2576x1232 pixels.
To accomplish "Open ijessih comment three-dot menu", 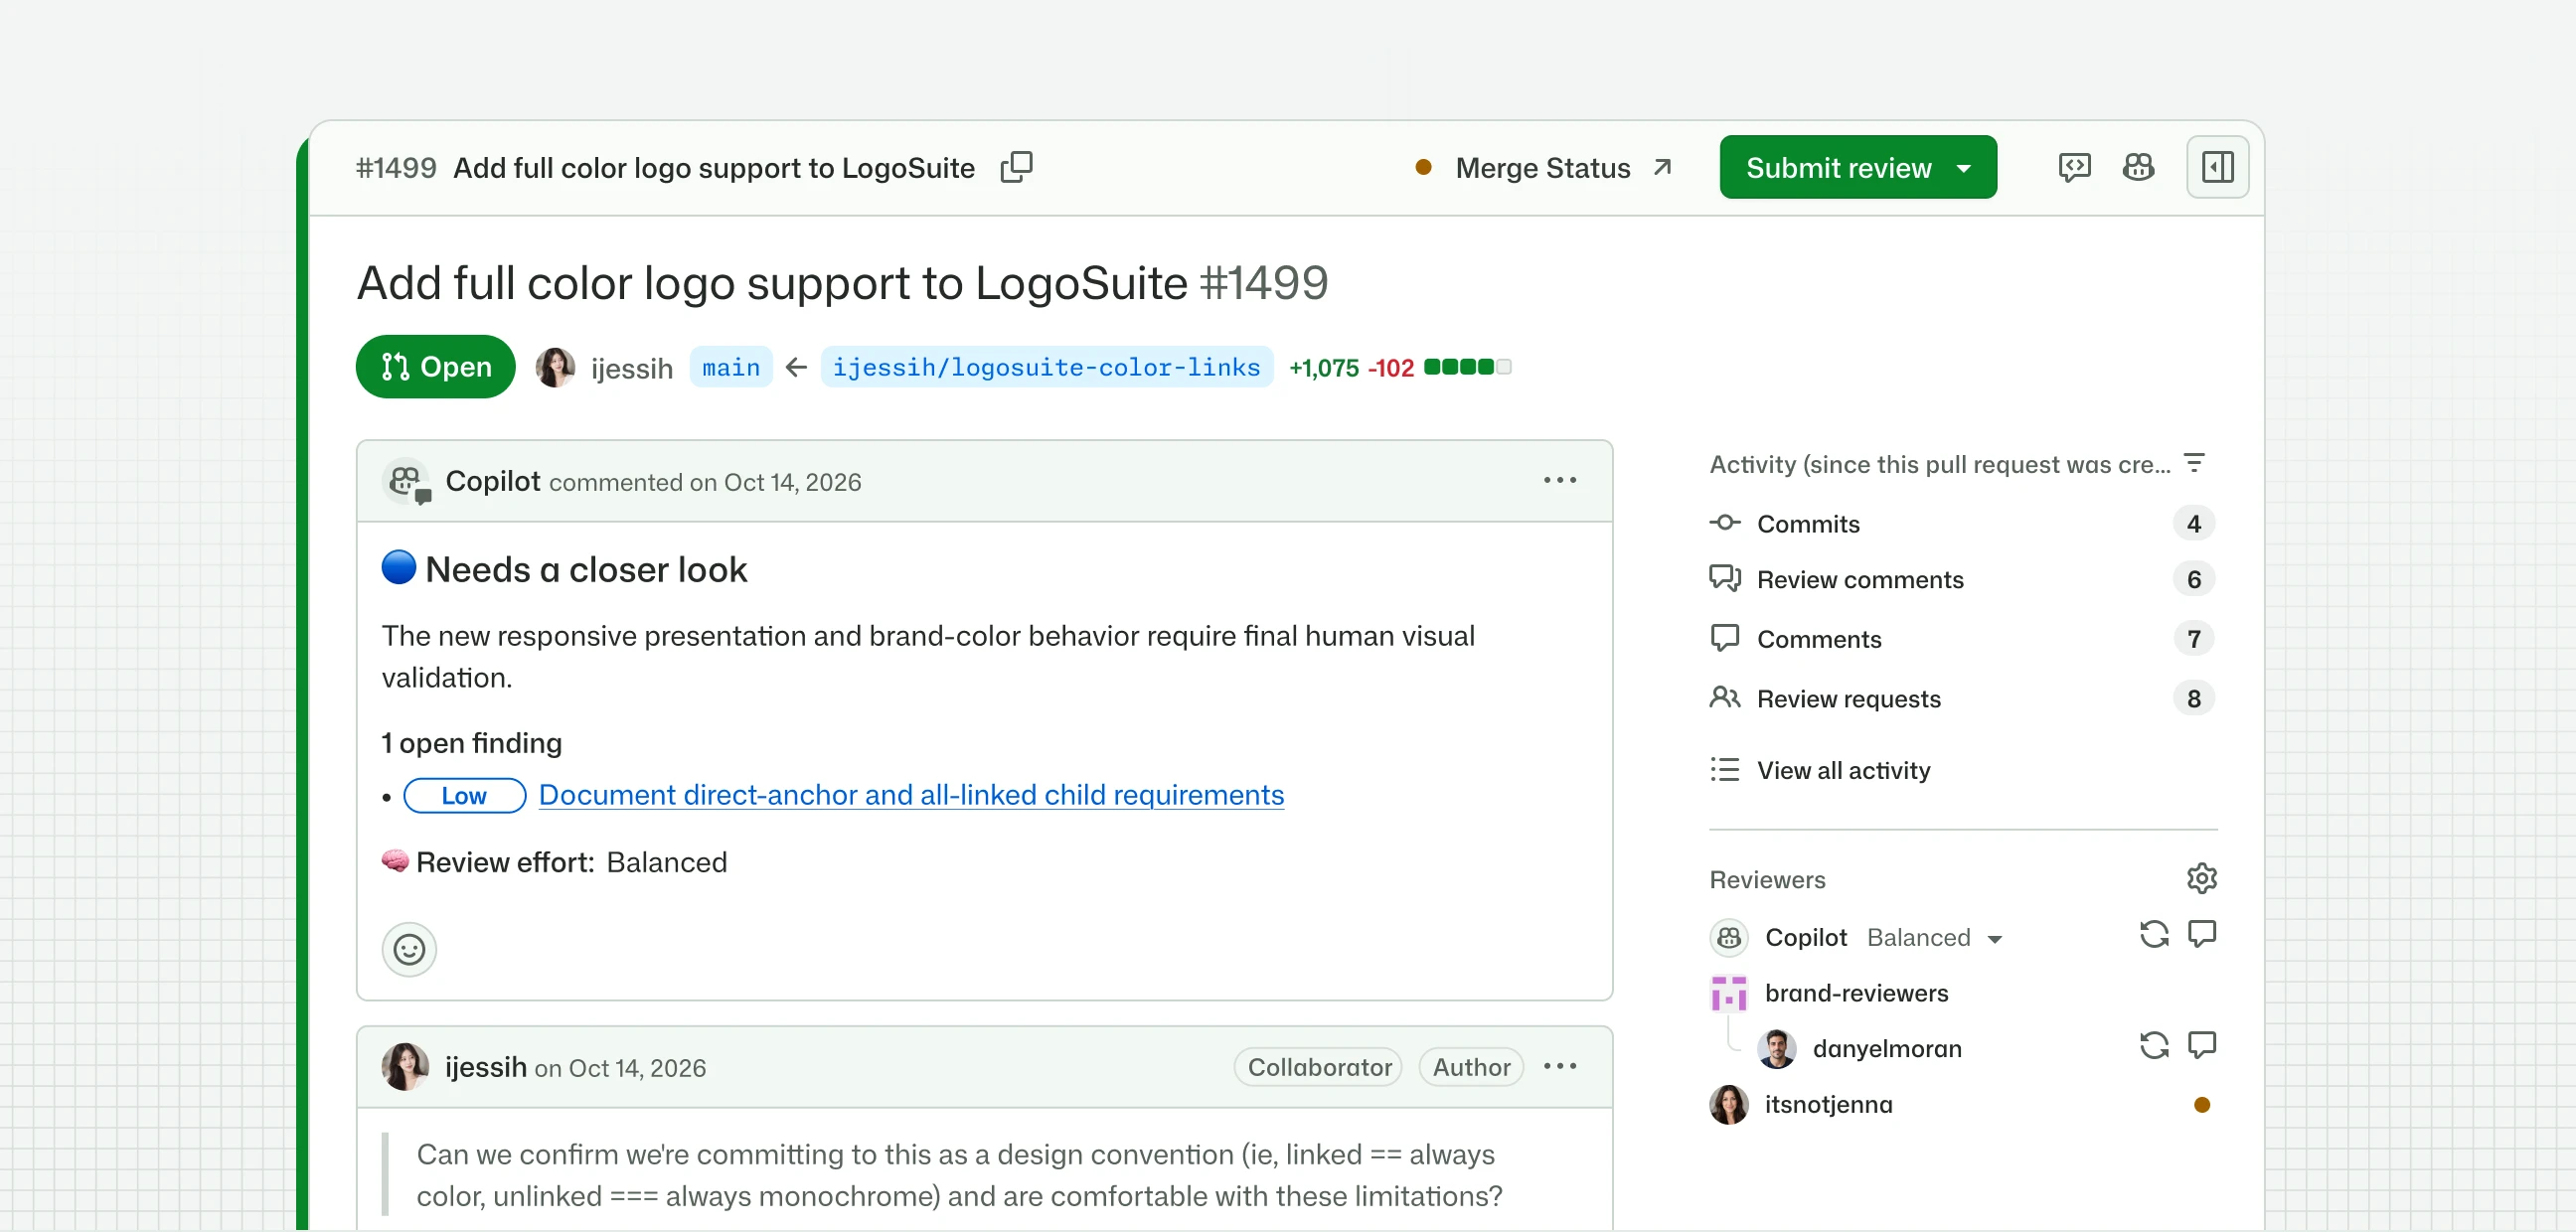I will click(1559, 1067).
